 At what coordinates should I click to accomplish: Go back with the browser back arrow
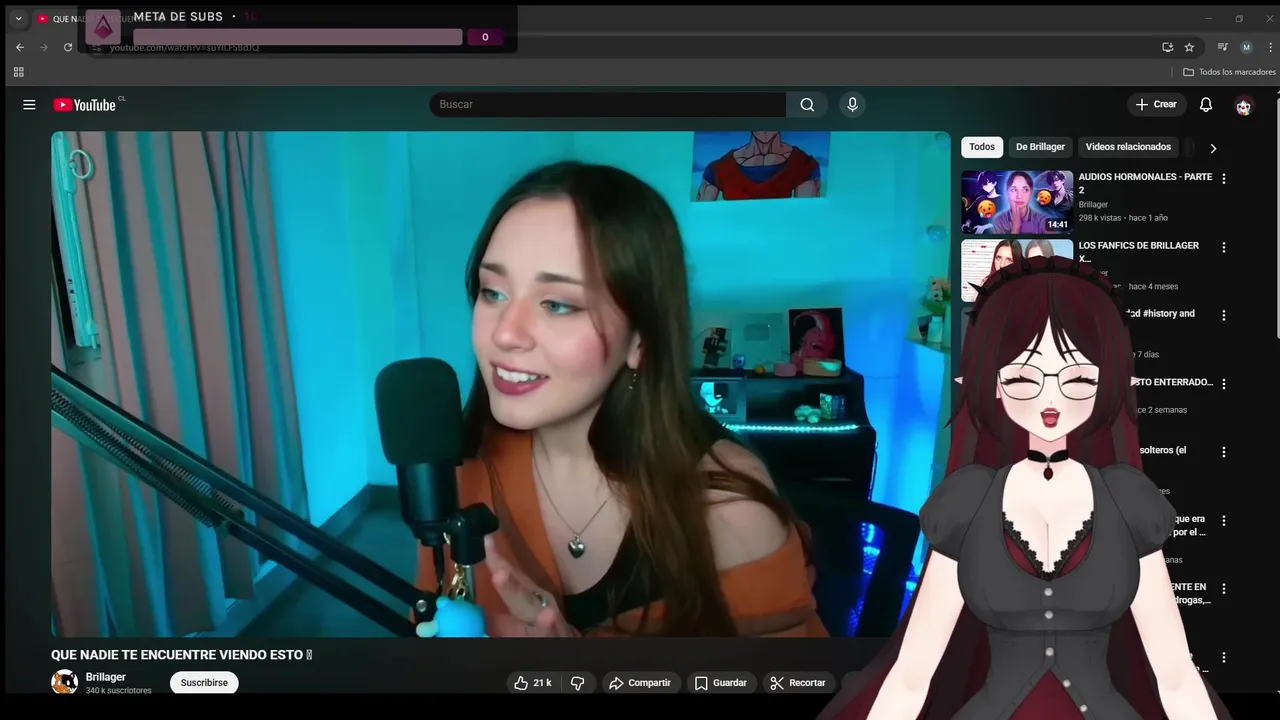20,47
